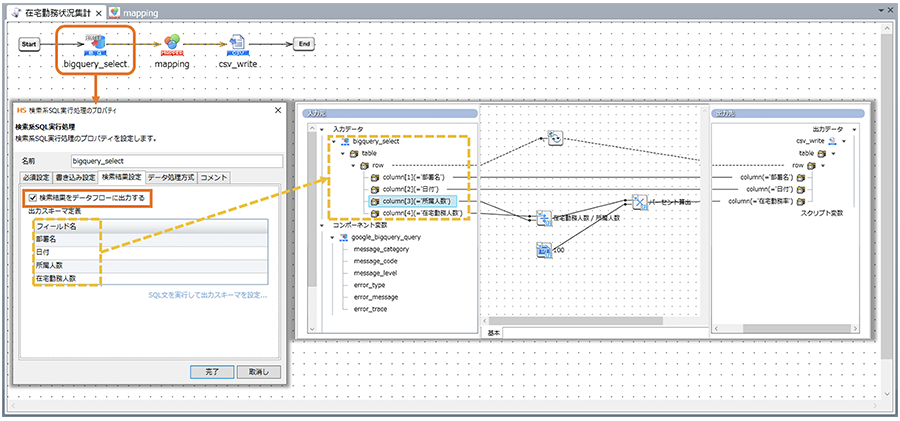Click the csv_write component icon
Viewport: 900px width, 421px height.
pos(238,43)
